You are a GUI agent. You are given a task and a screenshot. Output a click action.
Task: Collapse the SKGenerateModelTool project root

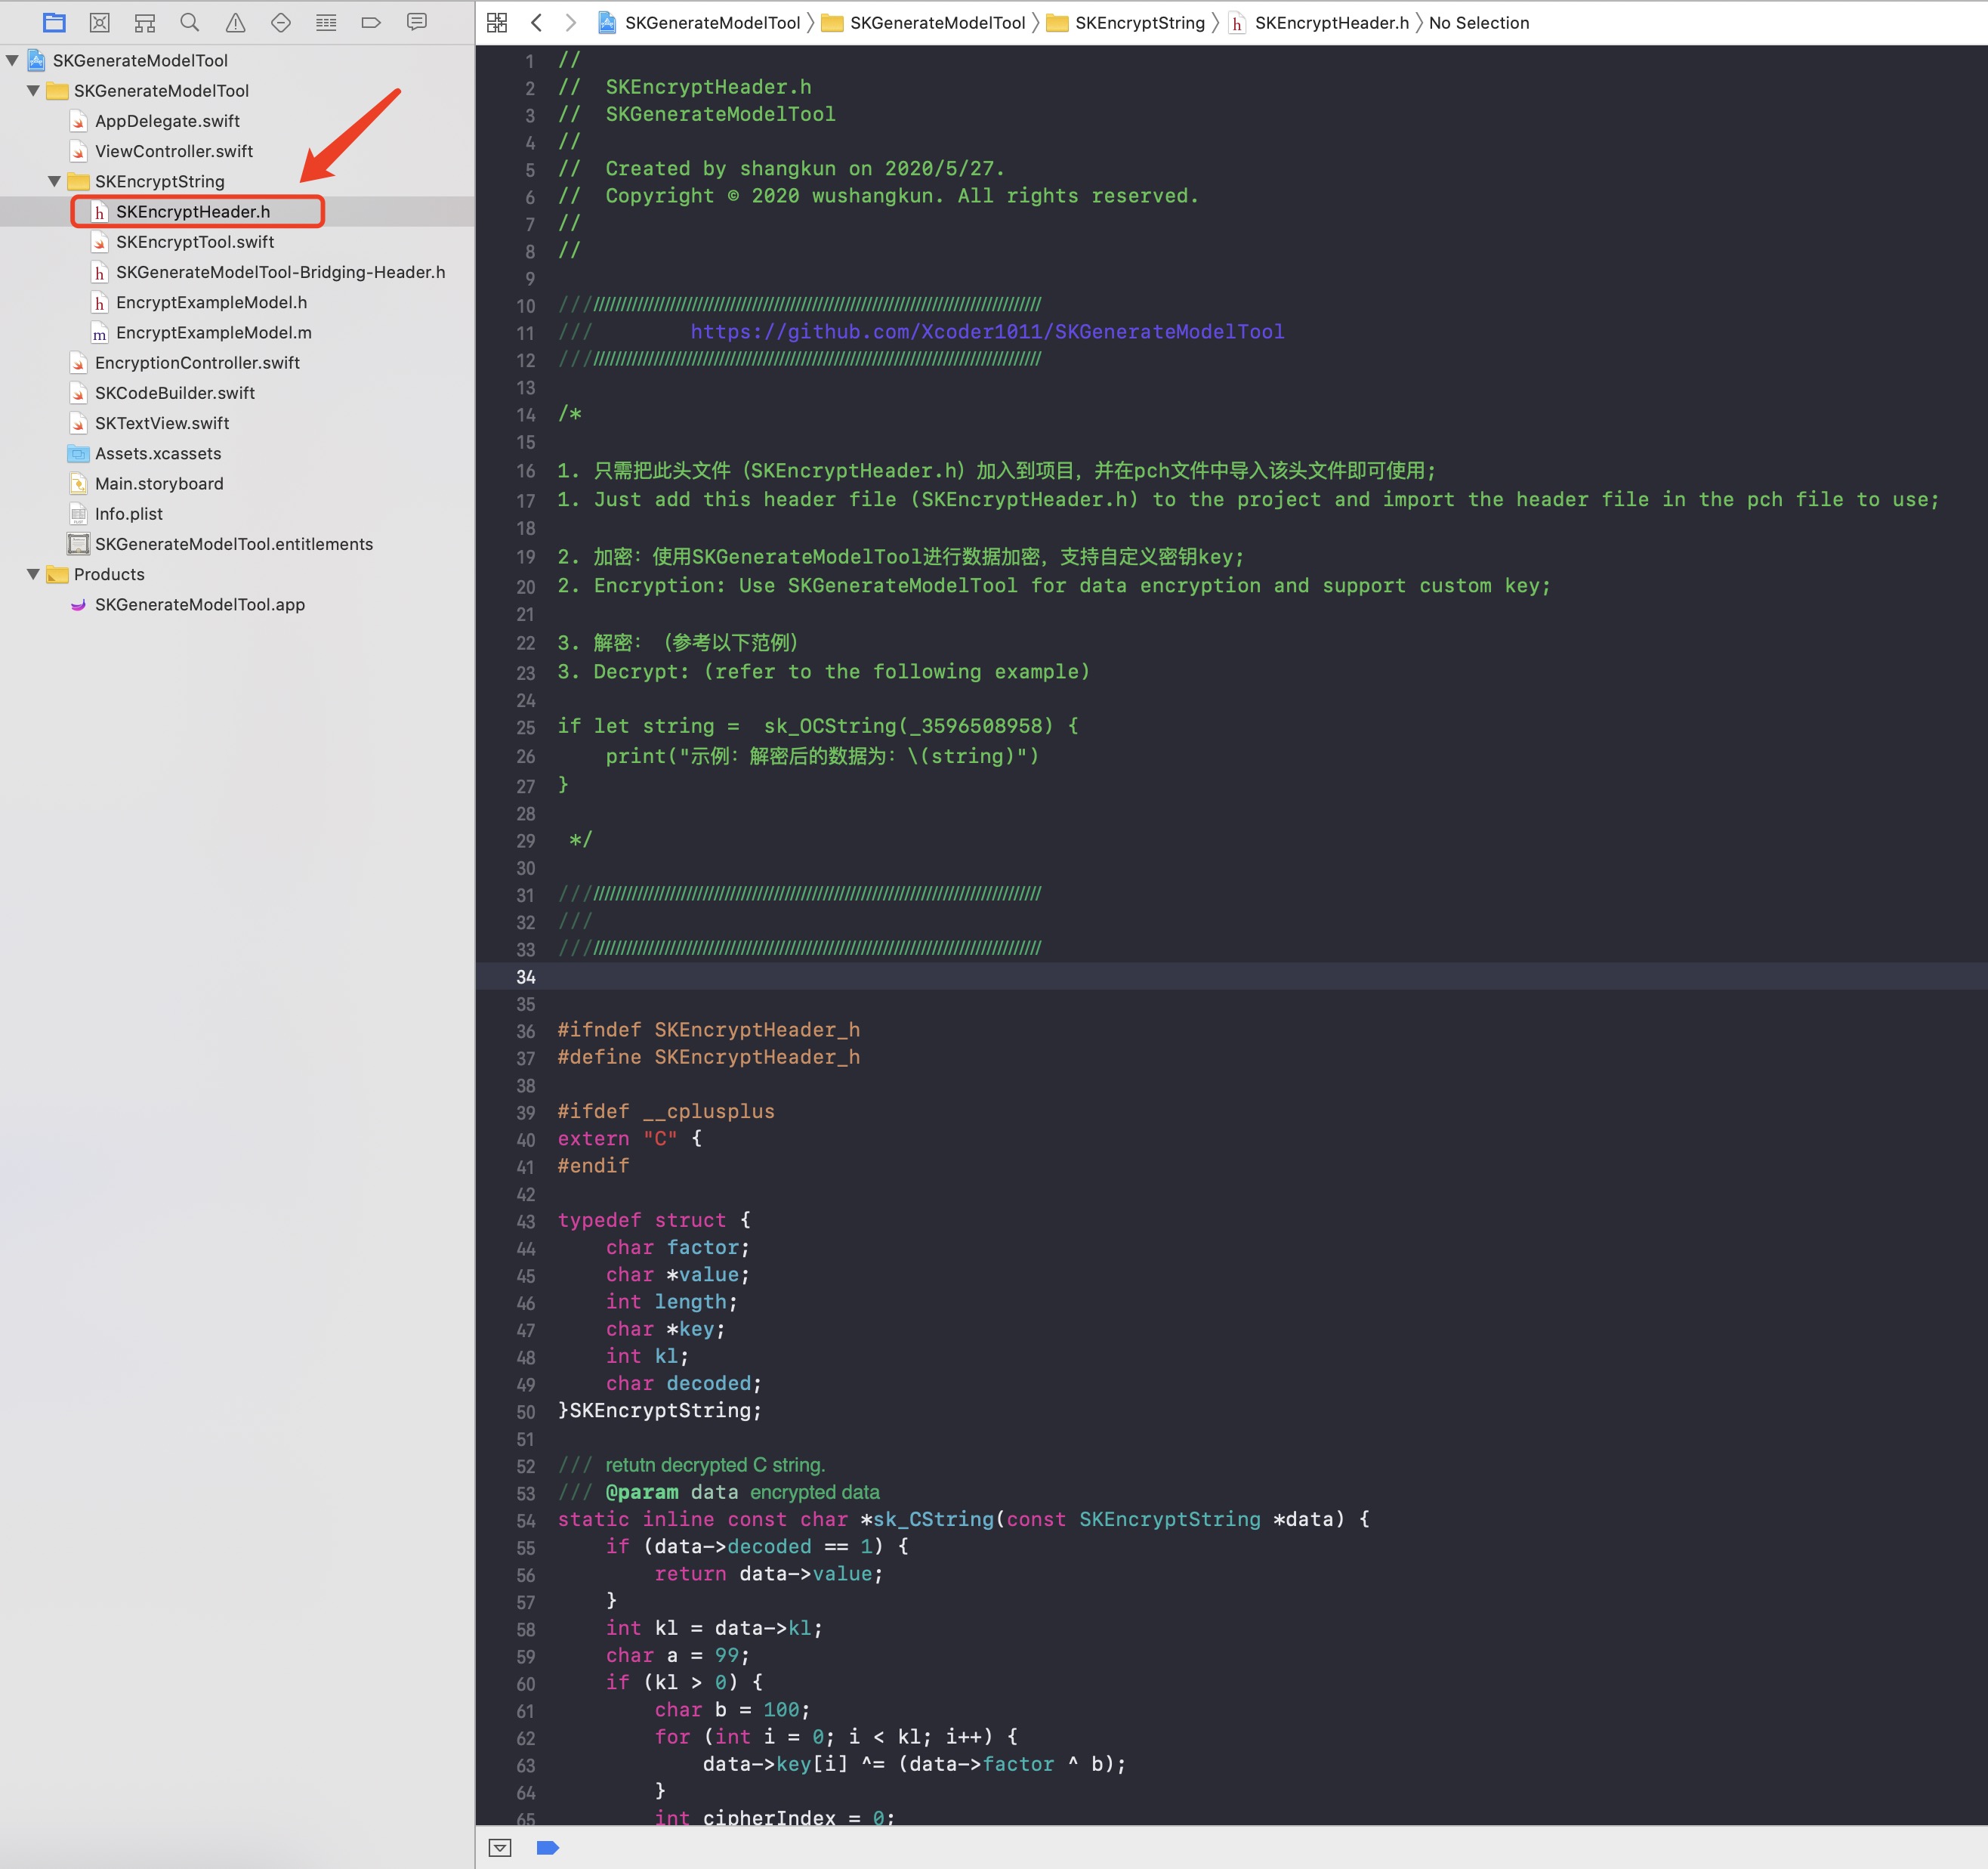(x=12, y=60)
